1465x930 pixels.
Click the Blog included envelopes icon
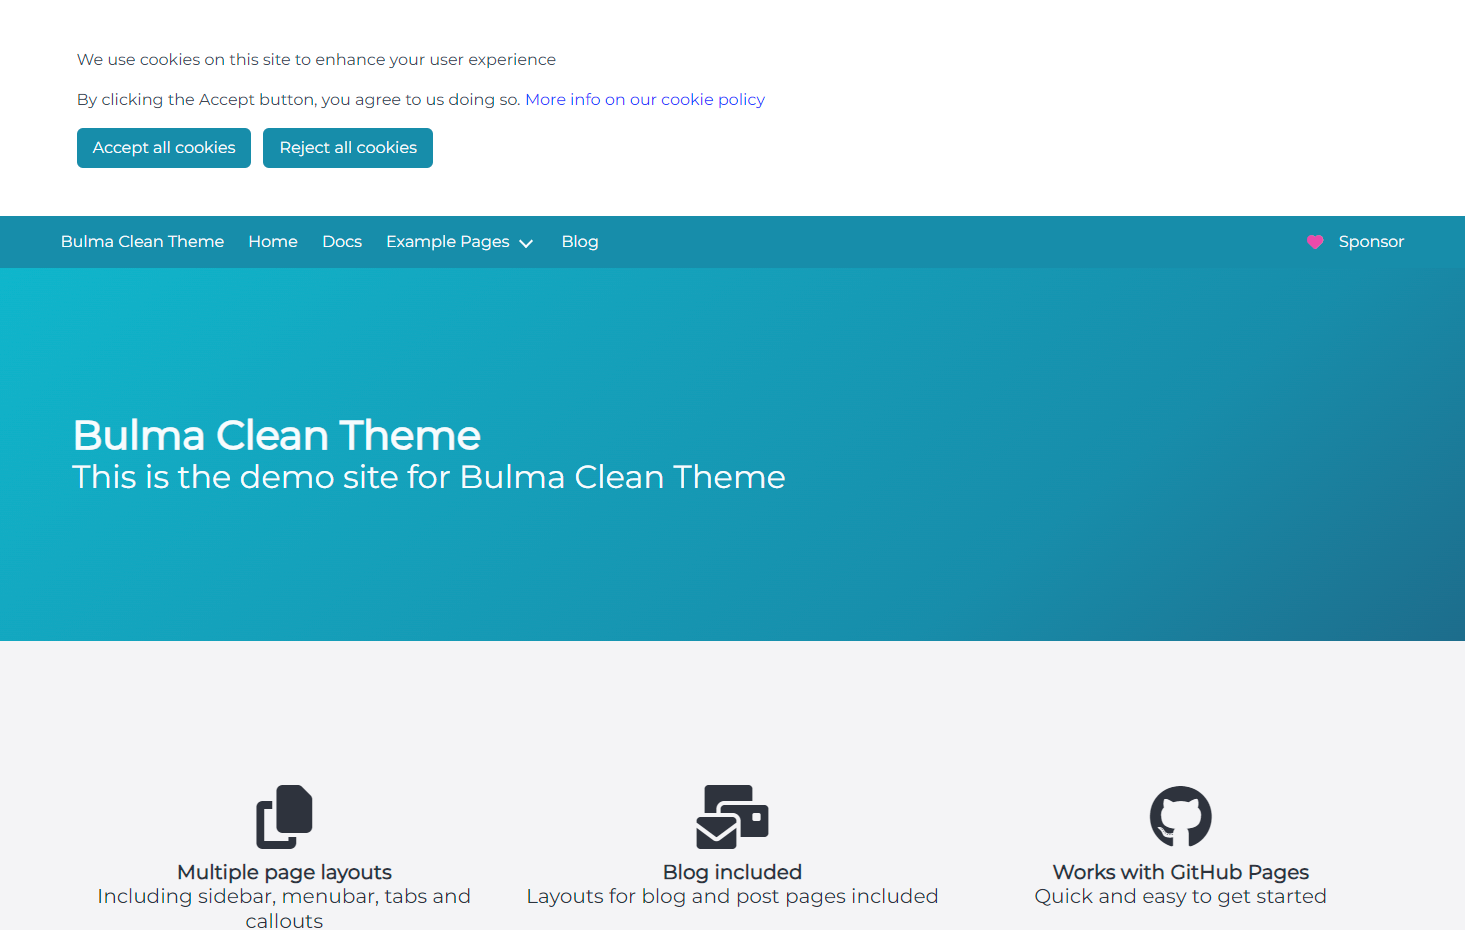[x=732, y=817]
